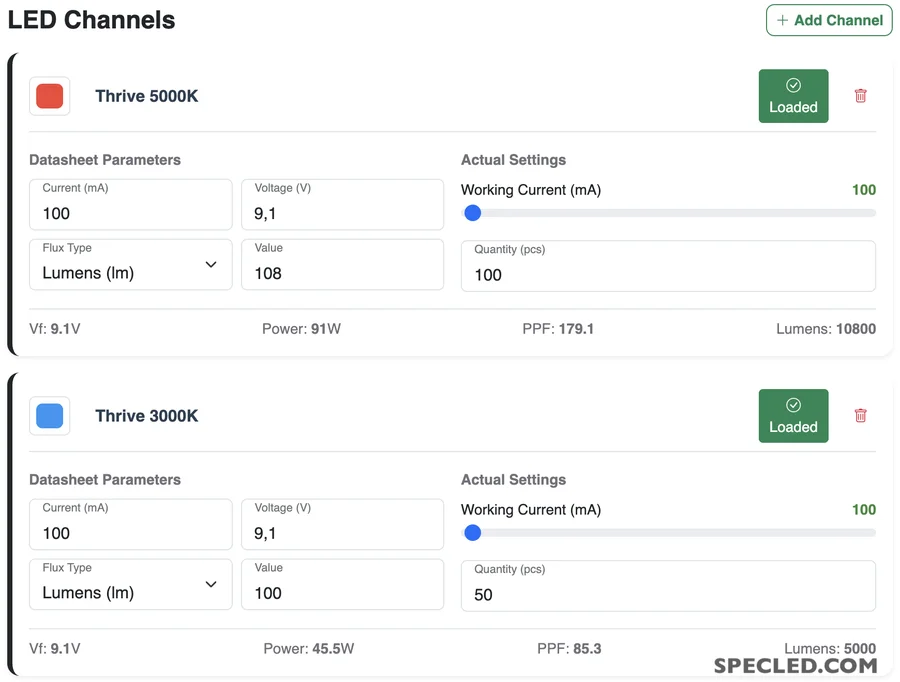Click the Lumens: 10800 readout
Image resolution: width=900 pixels, height=682 pixels.
[826, 329]
